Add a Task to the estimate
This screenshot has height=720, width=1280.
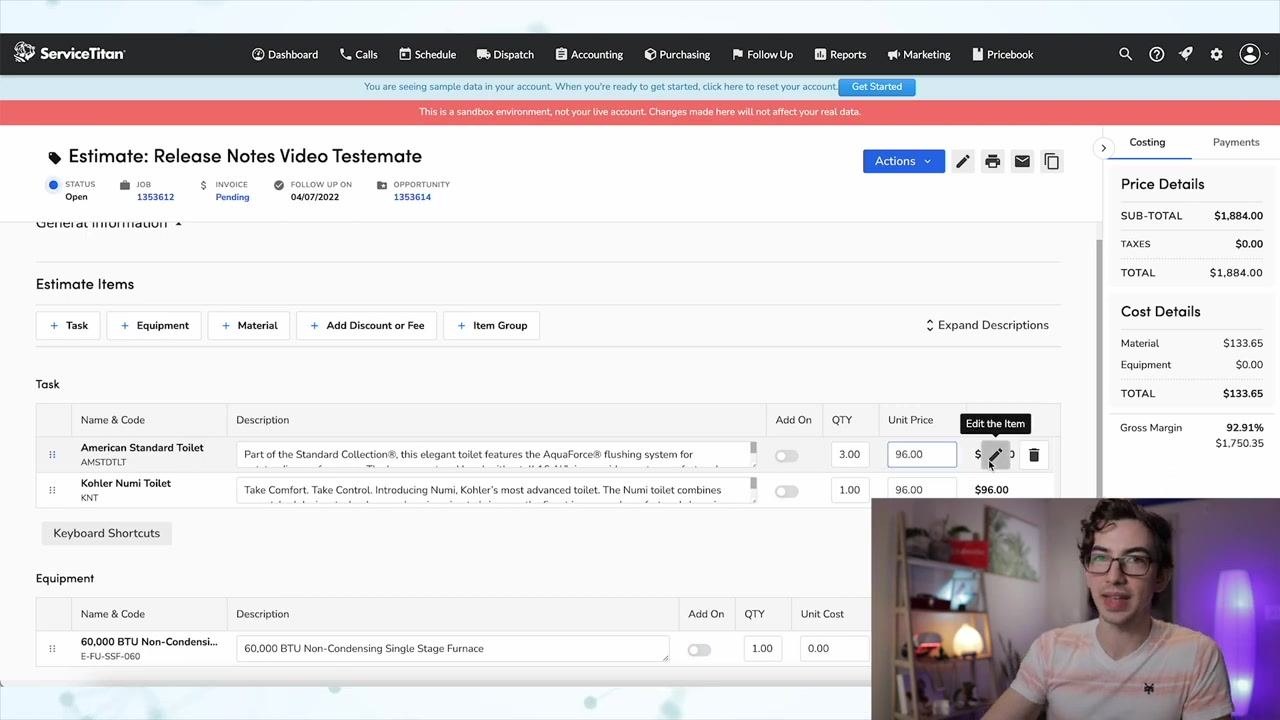(69, 325)
